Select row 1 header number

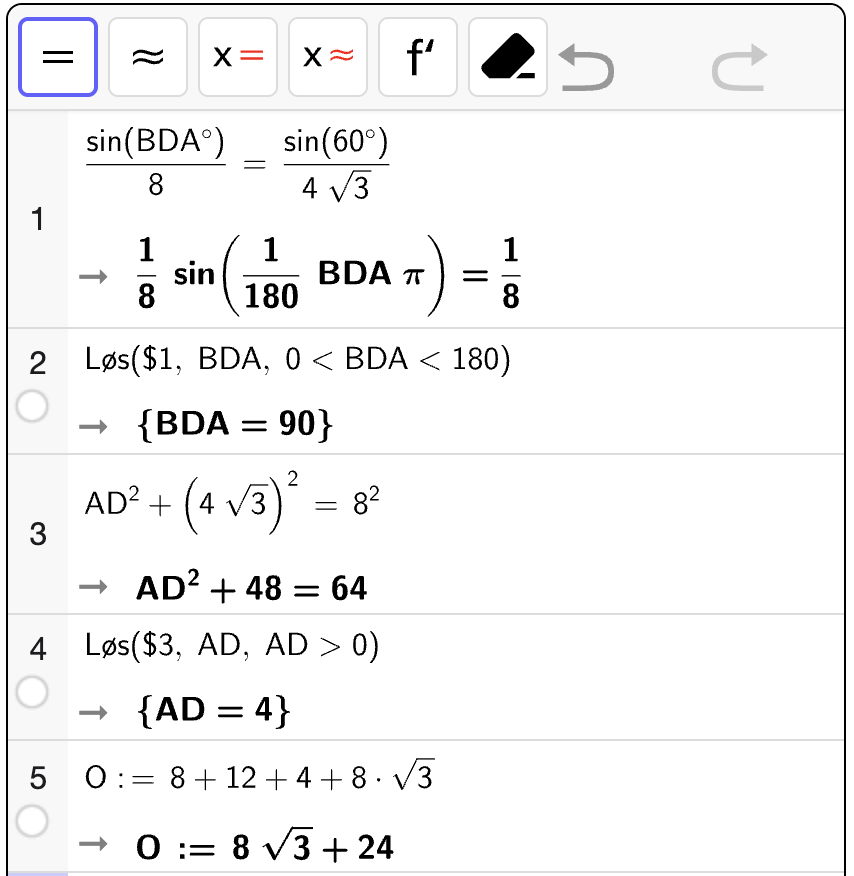pyautogui.click(x=37, y=219)
